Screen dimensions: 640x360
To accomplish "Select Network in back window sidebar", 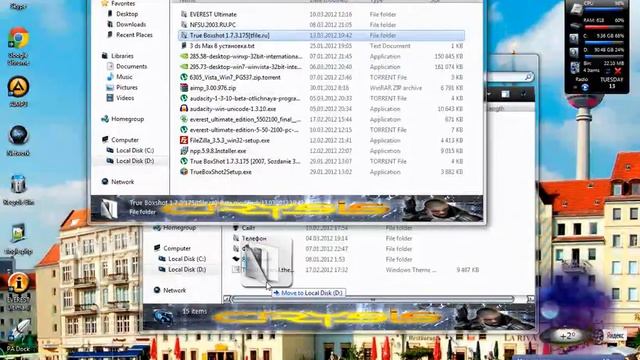I will pos(174,290).
